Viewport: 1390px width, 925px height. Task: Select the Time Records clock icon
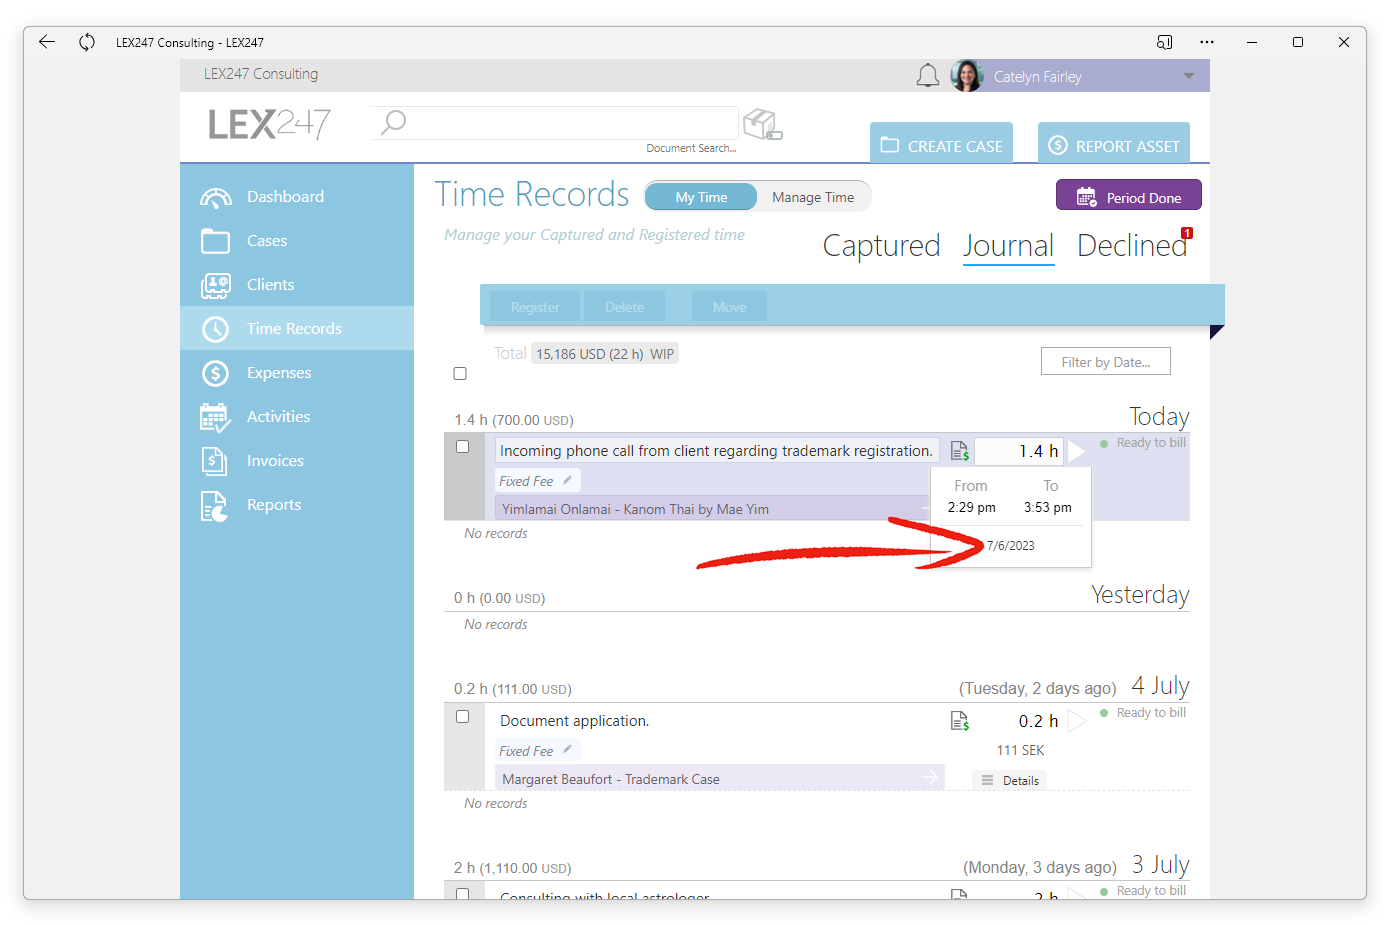tap(215, 329)
